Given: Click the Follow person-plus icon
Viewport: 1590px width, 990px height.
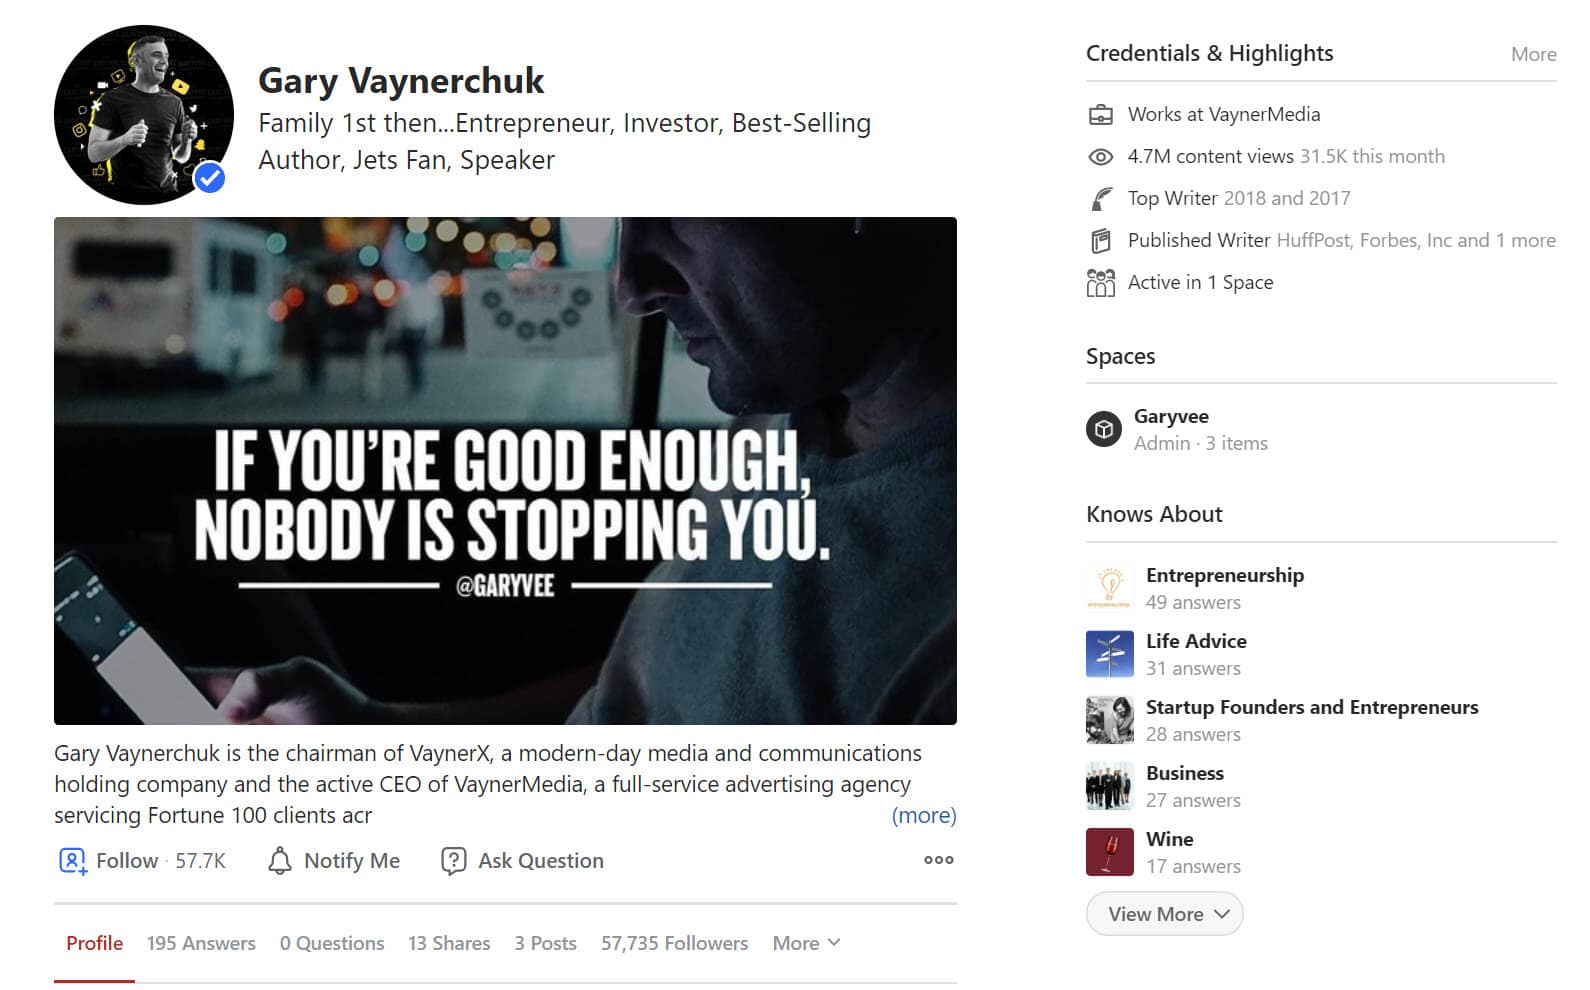Looking at the screenshot, I should point(73,861).
